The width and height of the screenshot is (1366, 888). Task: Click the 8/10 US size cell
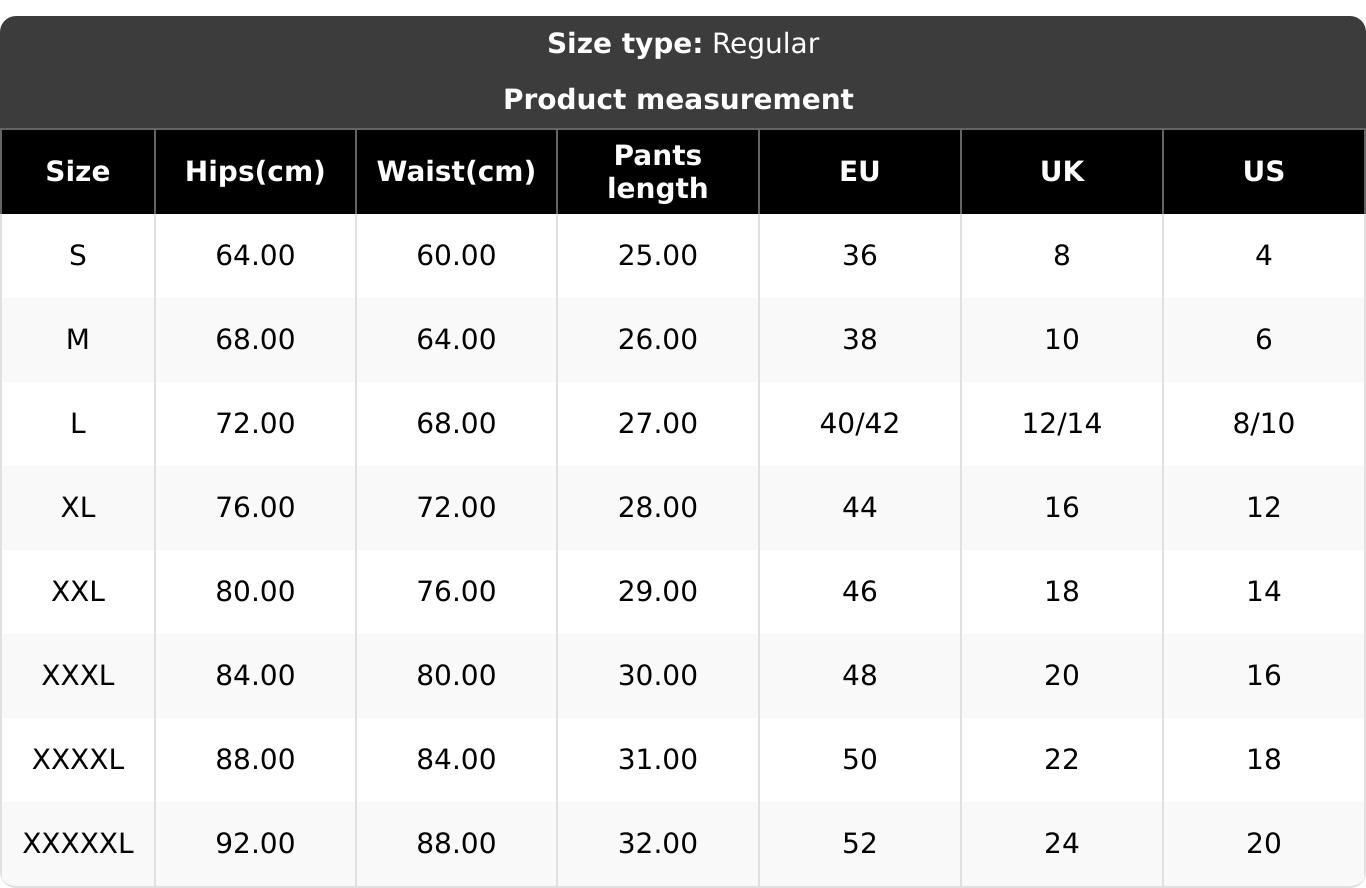1263,424
